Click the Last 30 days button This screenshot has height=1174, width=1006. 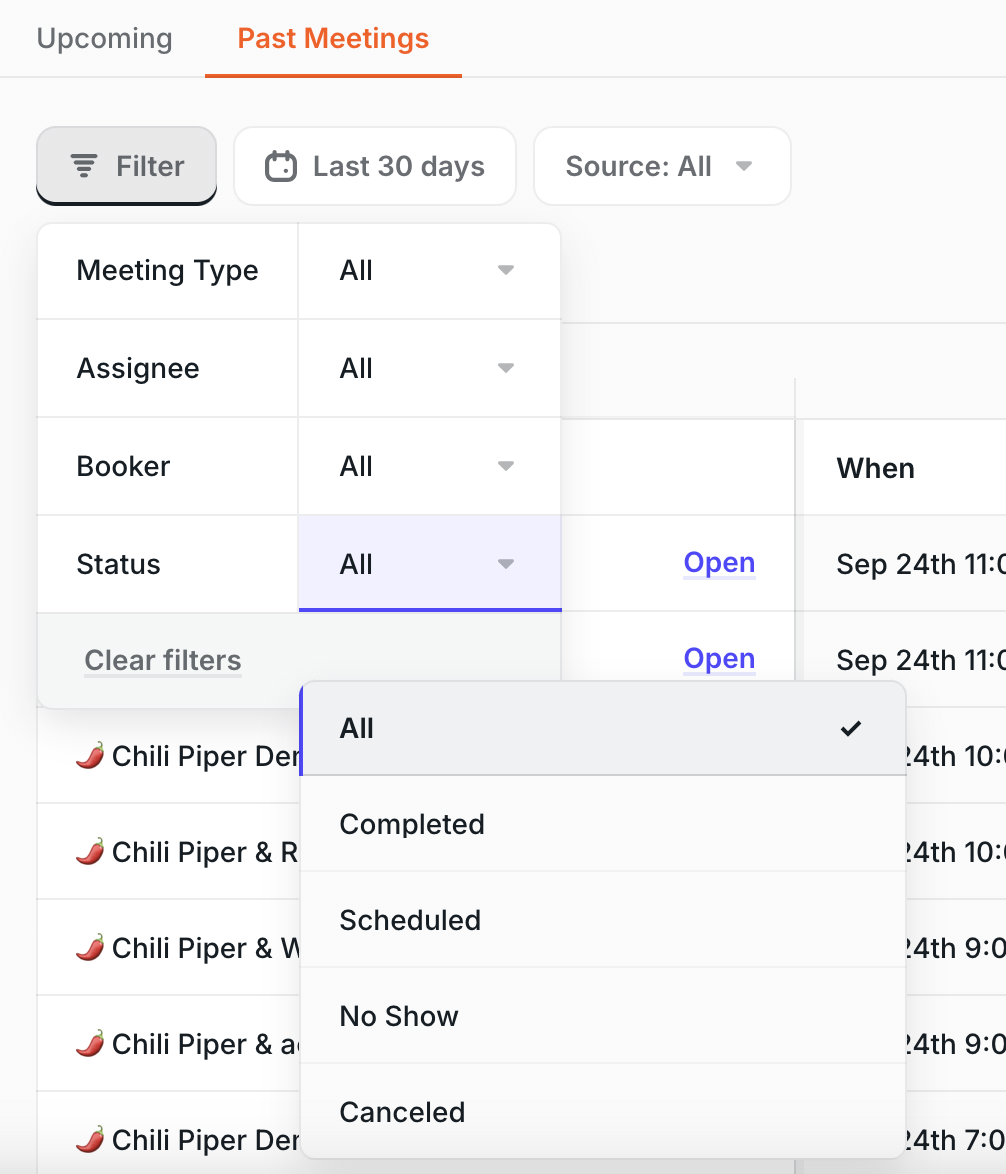pos(375,165)
